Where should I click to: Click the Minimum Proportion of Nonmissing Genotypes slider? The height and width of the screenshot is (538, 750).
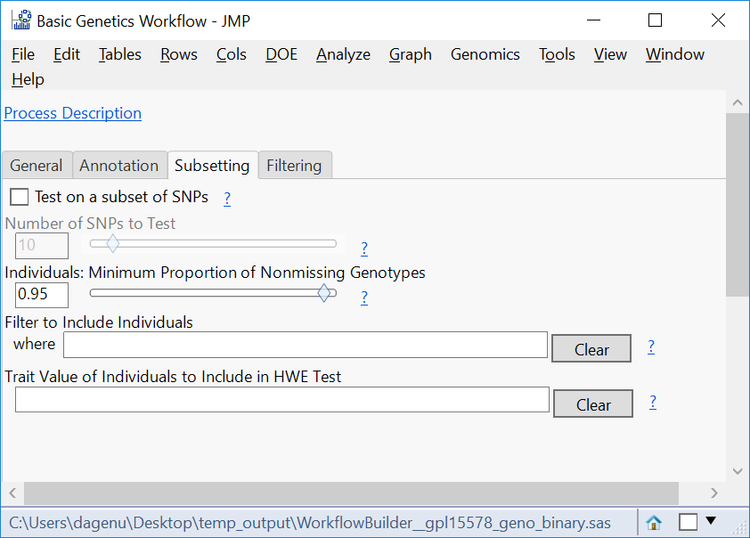[213, 293]
